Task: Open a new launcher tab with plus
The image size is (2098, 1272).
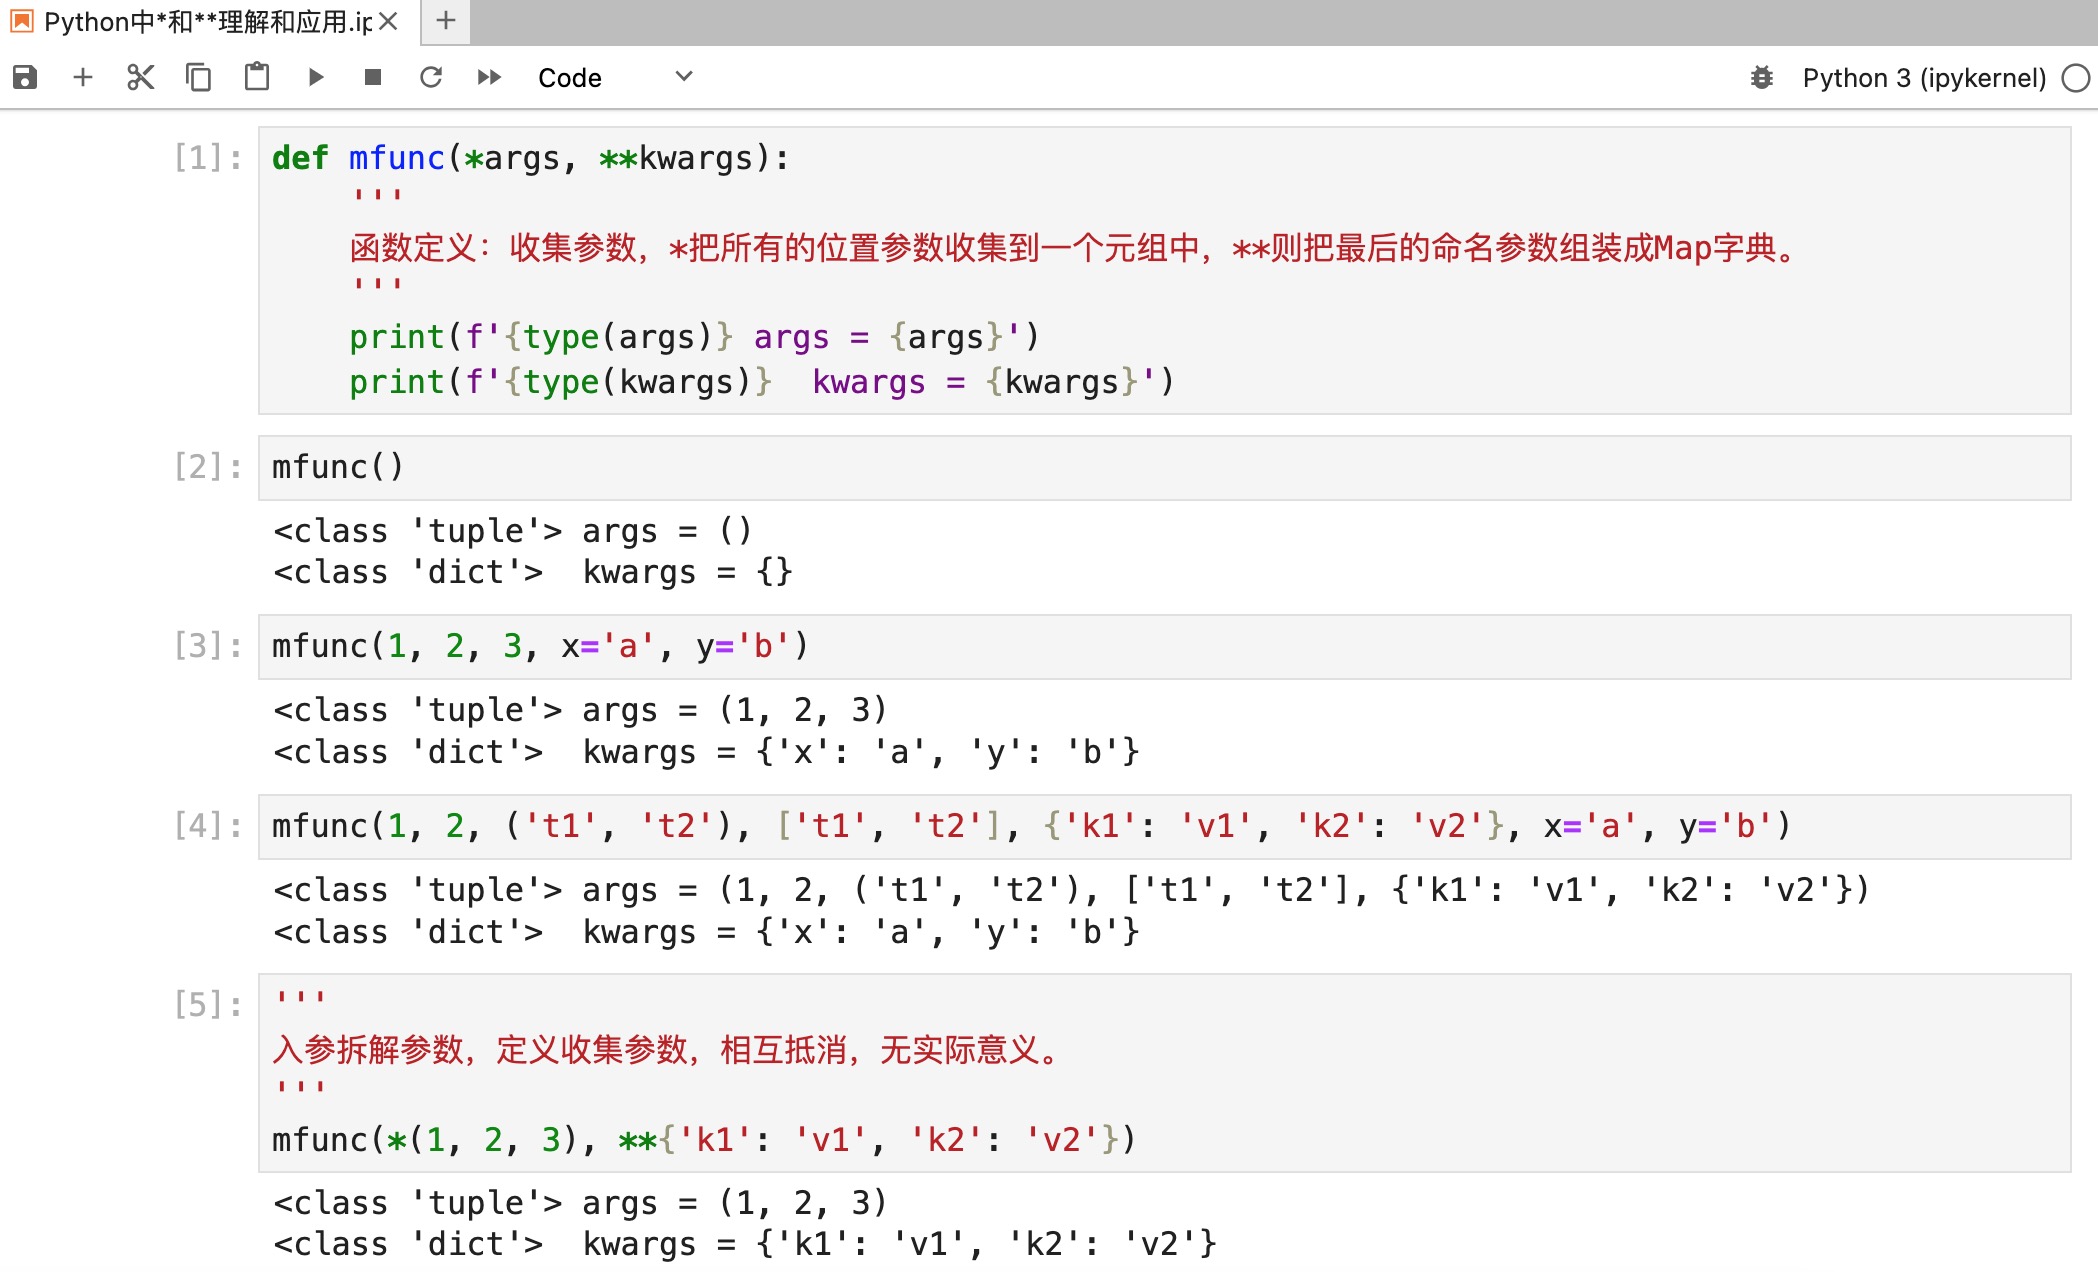Action: [x=446, y=20]
